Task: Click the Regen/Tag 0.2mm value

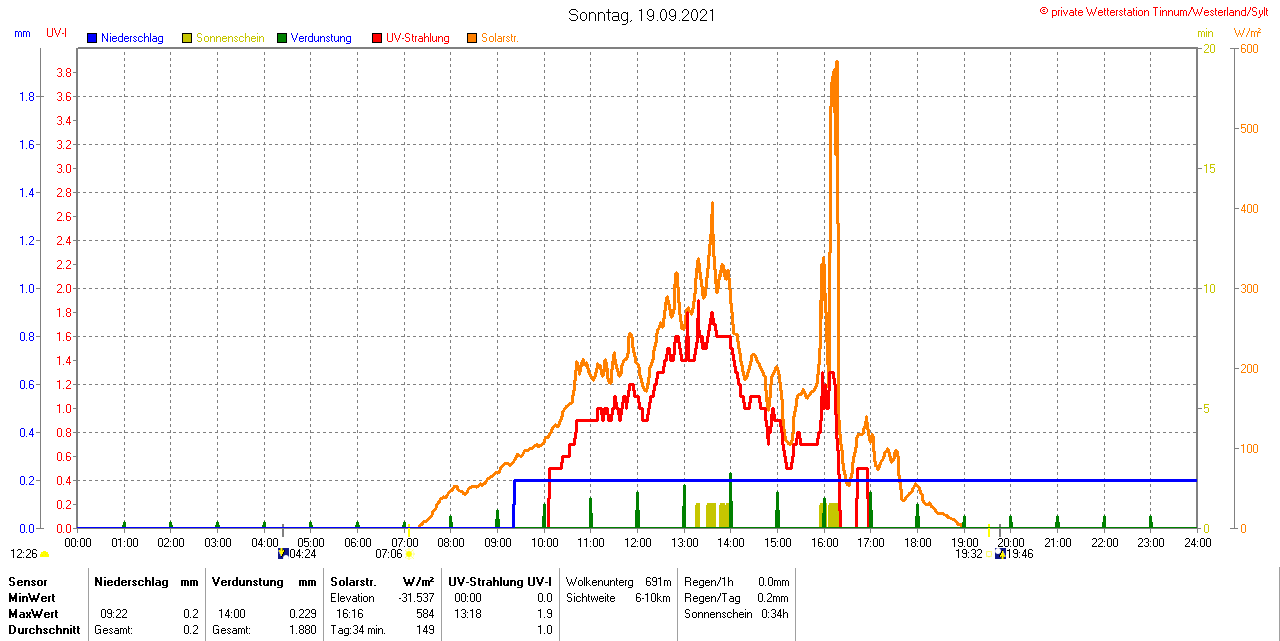Action: pyautogui.click(x=773, y=597)
